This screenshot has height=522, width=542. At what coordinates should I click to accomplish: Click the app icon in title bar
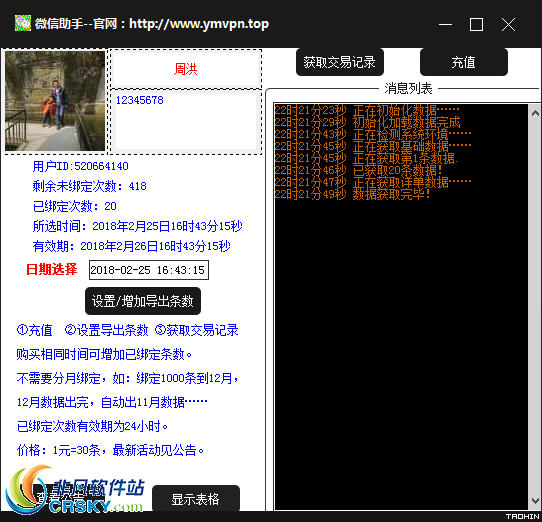tap(23, 23)
